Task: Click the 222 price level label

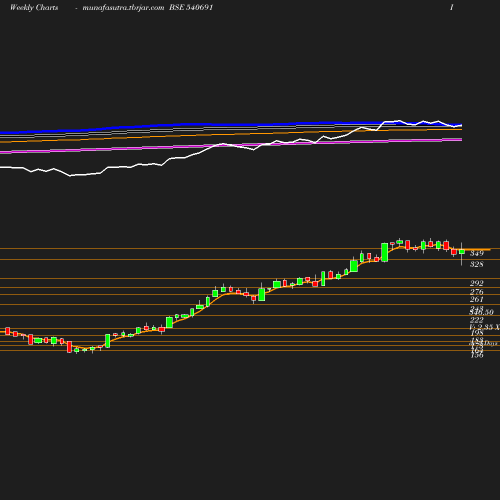Action: [x=477, y=320]
